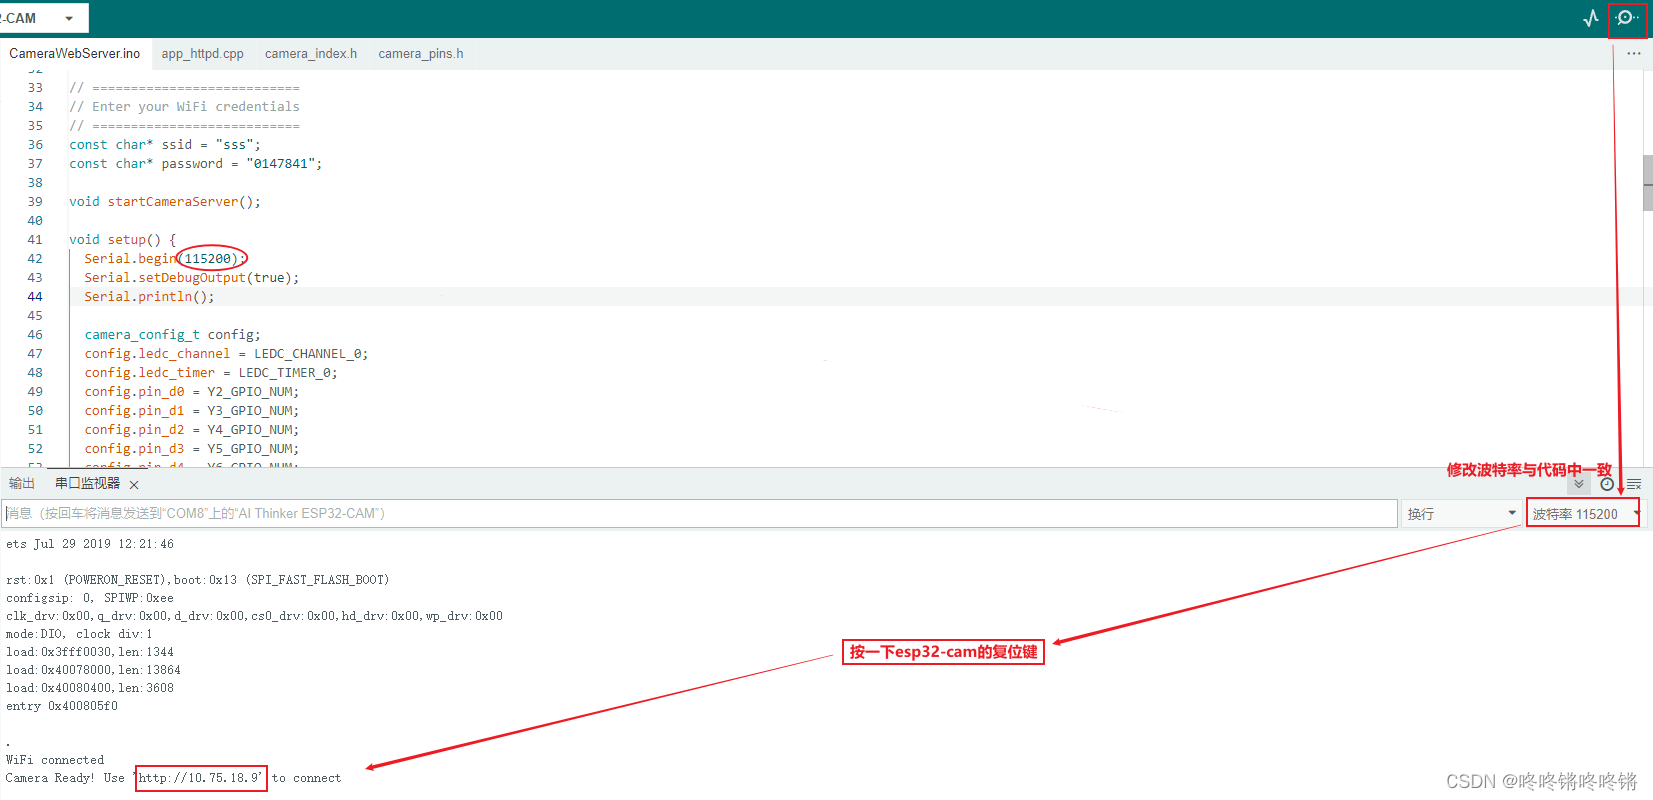Click 'WiFi connected' line in serial output
The image size is (1653, 800).
55,760
